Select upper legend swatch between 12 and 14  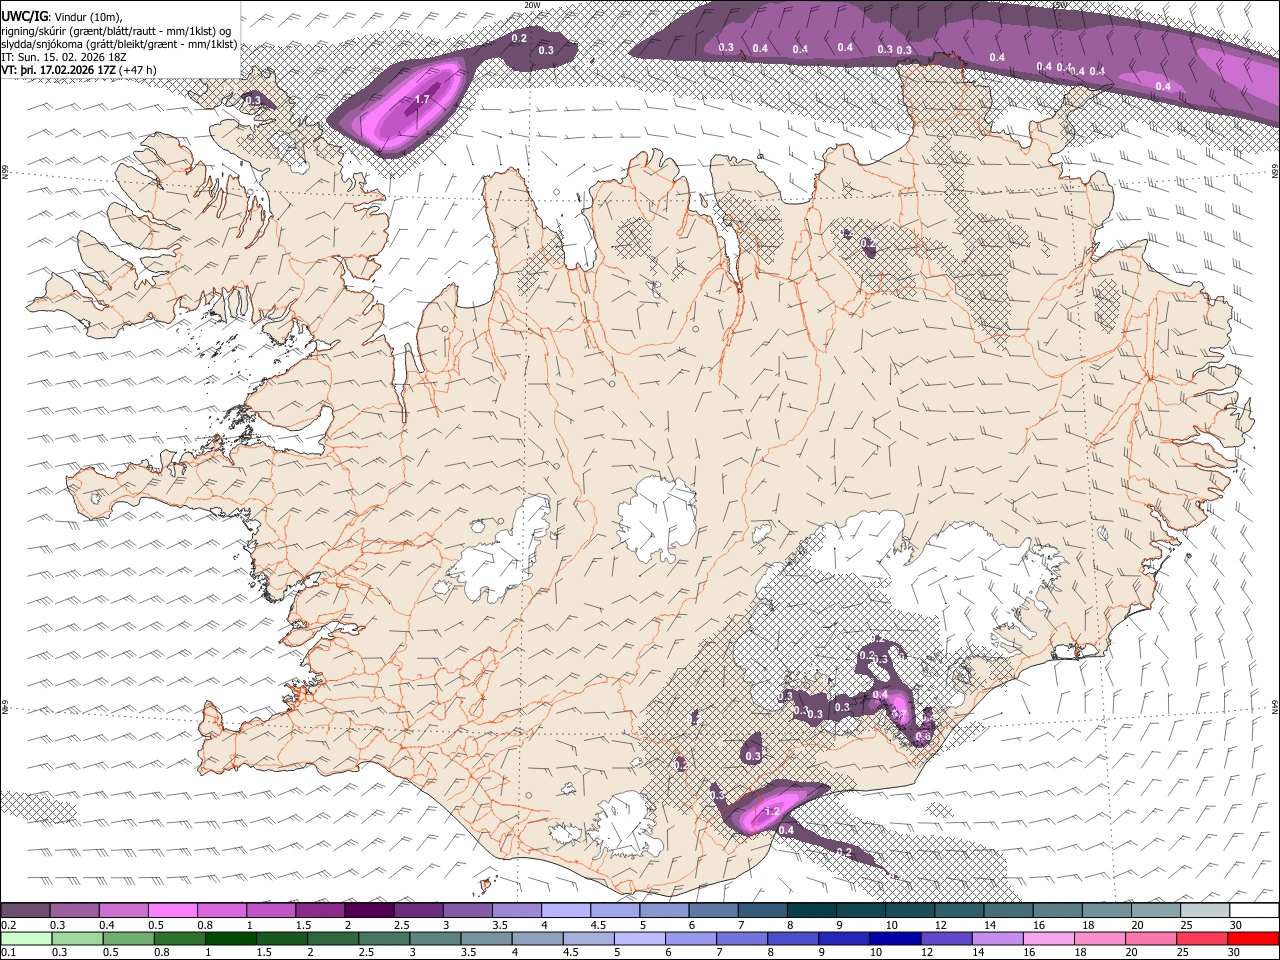[959, 910]
